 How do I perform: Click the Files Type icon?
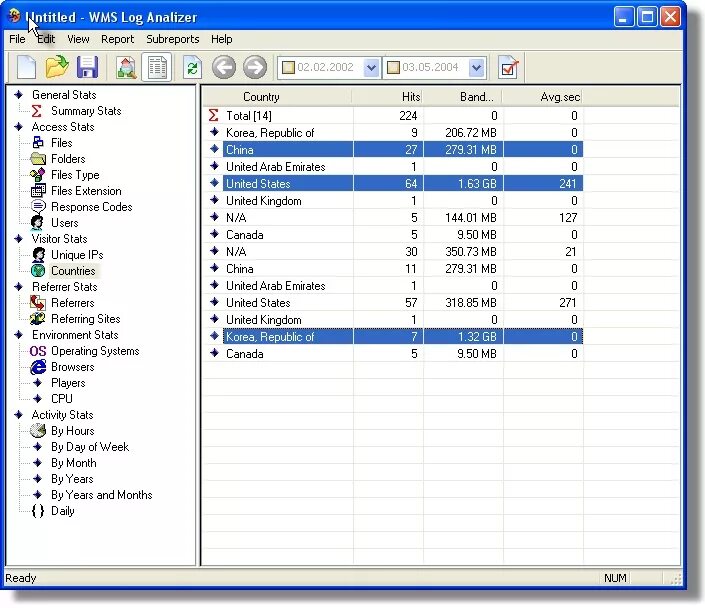38,174
